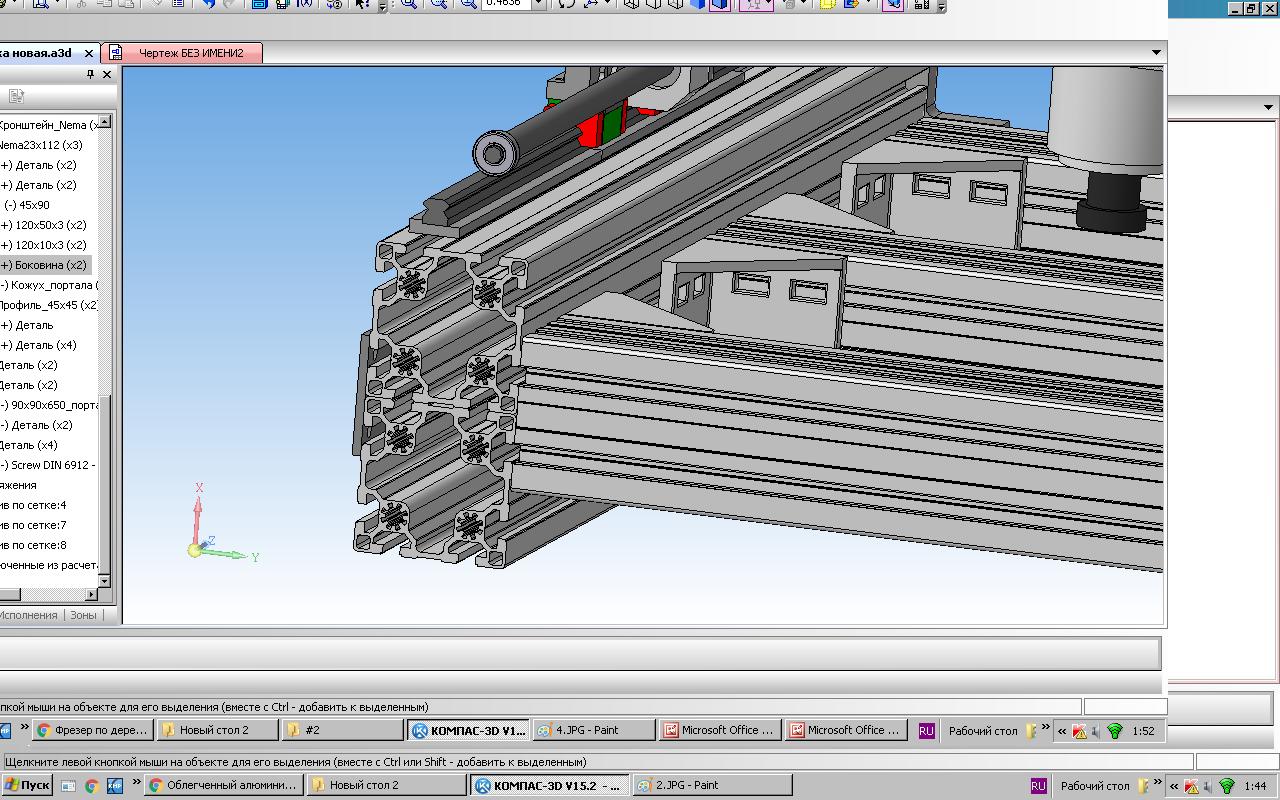The image size is (1280, 800).
Task: Pin the model tree panel
Action: pos(90,74)
